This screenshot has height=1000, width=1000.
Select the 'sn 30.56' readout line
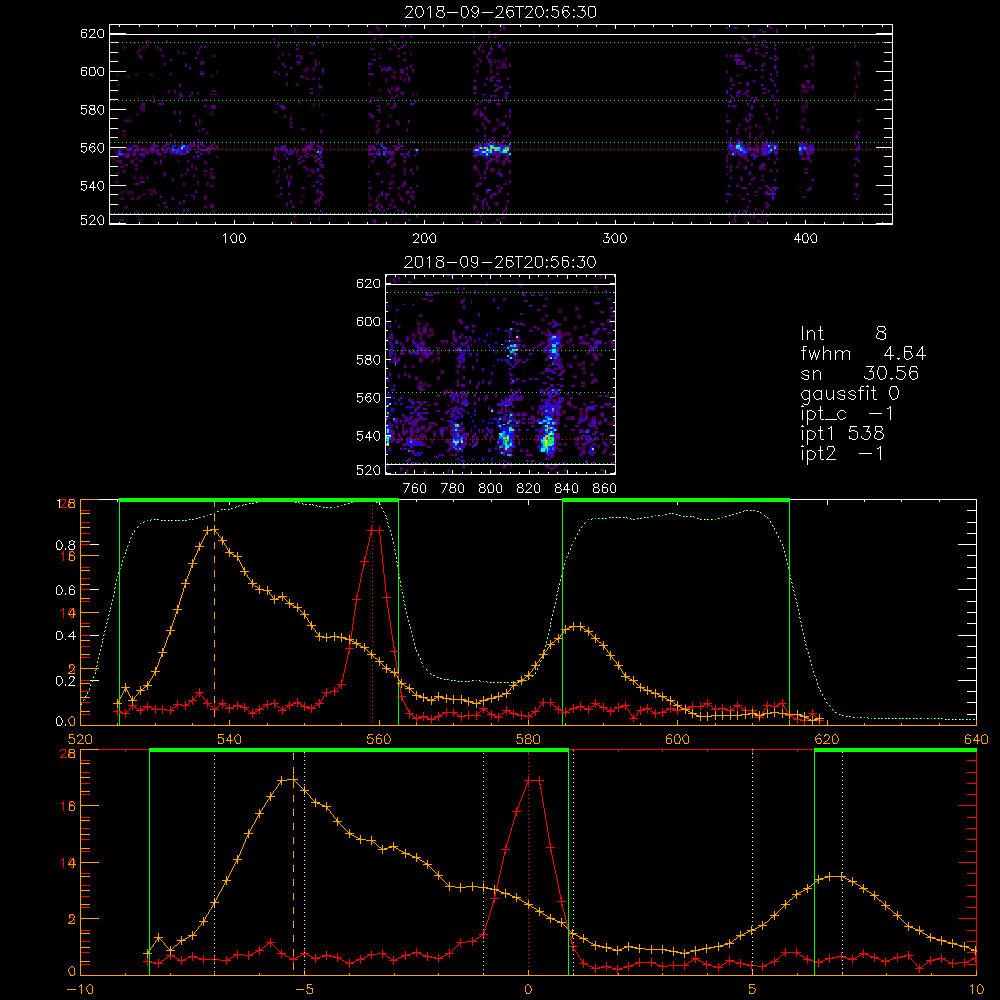859,373
